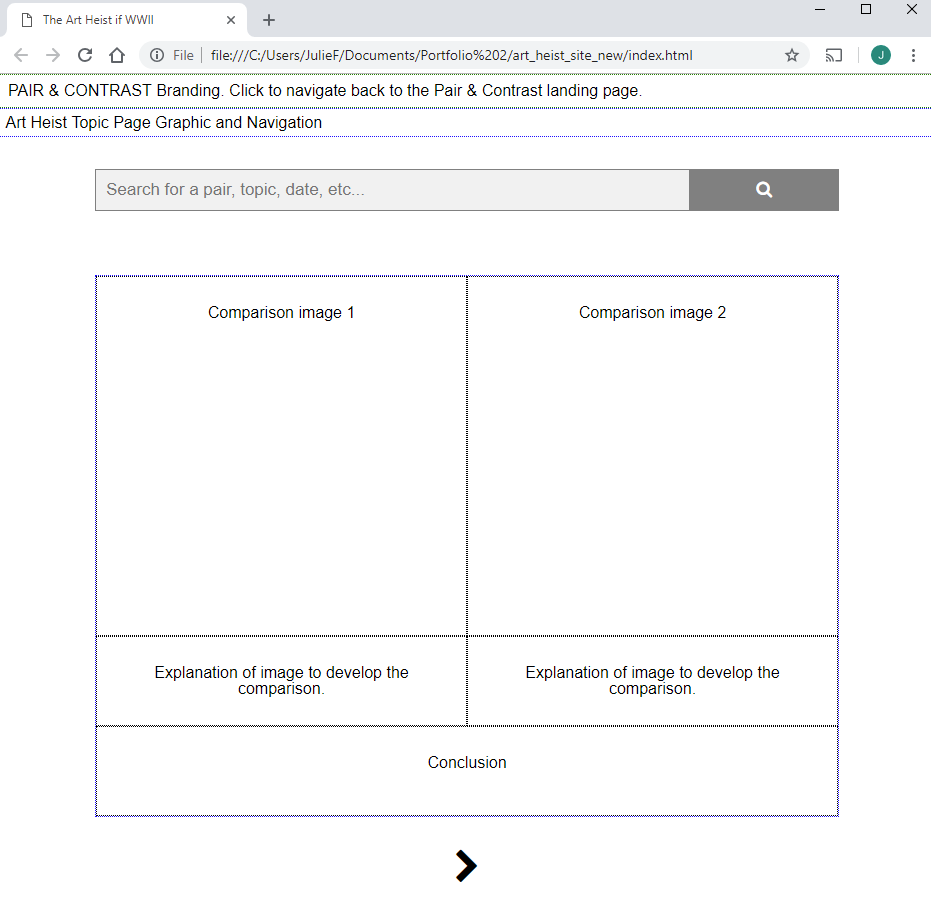This screenshot has width=931, height=924.
Task: Click inside the search for a pair field
Action: point(391,189)
